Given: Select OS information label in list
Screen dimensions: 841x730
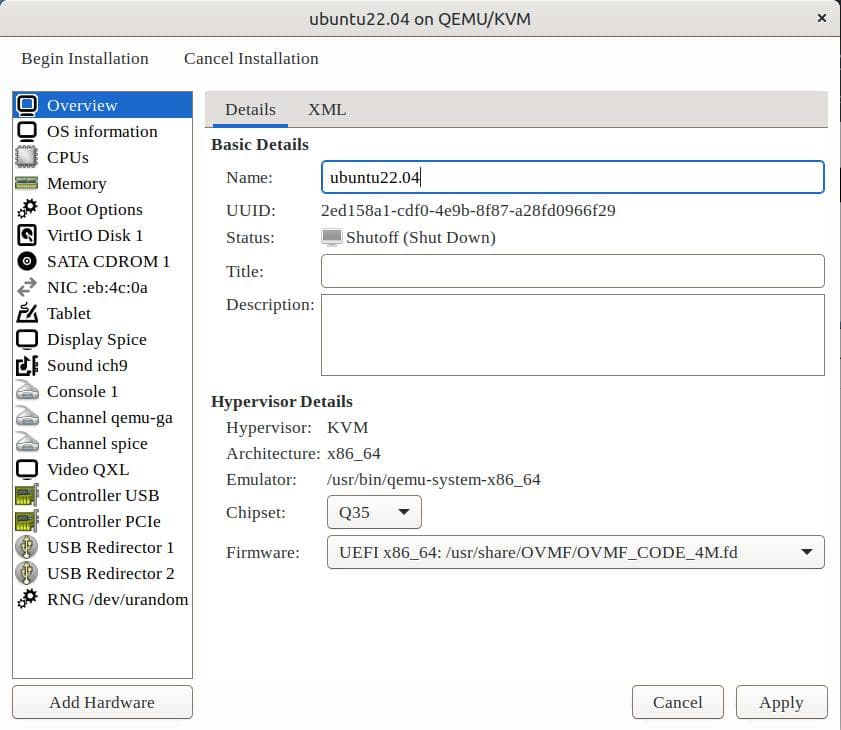Looking at the screenshot, I should (102, 131).
